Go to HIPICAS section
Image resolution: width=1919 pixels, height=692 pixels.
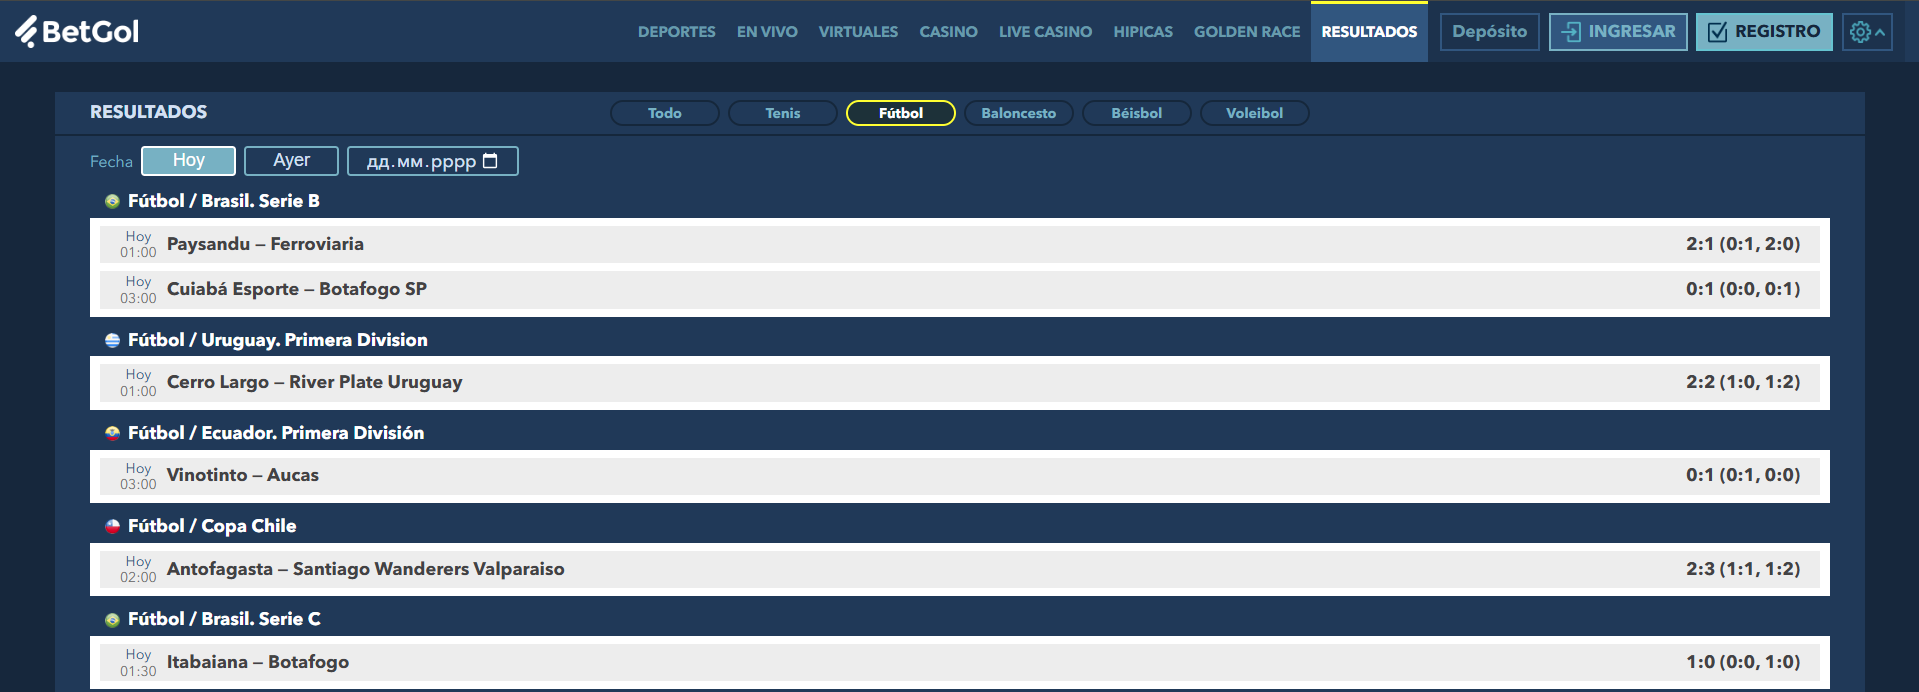pos(1143,32)
